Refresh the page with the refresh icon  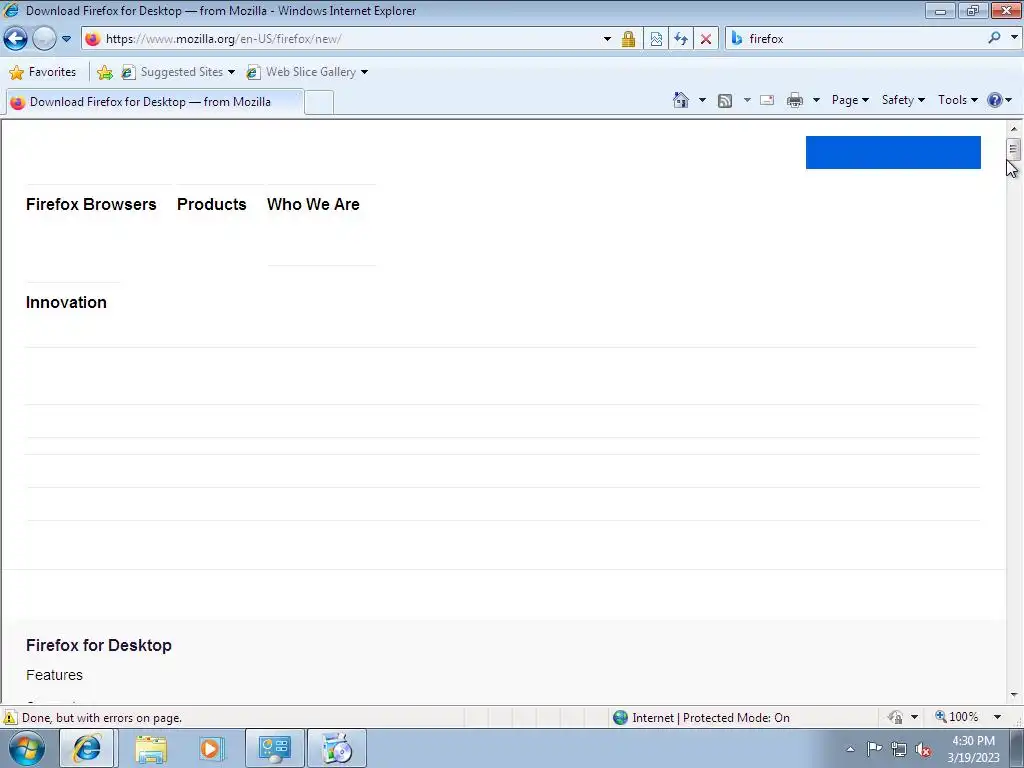click(x=681, y=39)
